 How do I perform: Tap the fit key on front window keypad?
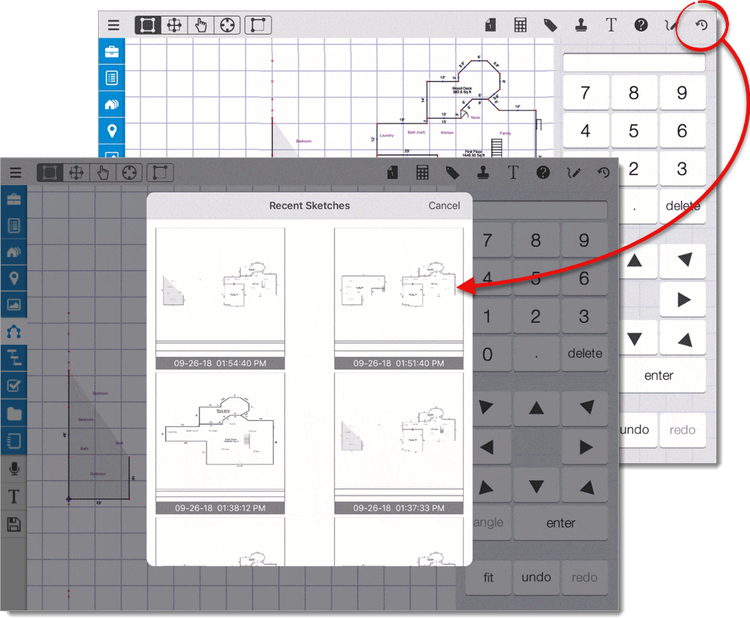tap(488, 577)
